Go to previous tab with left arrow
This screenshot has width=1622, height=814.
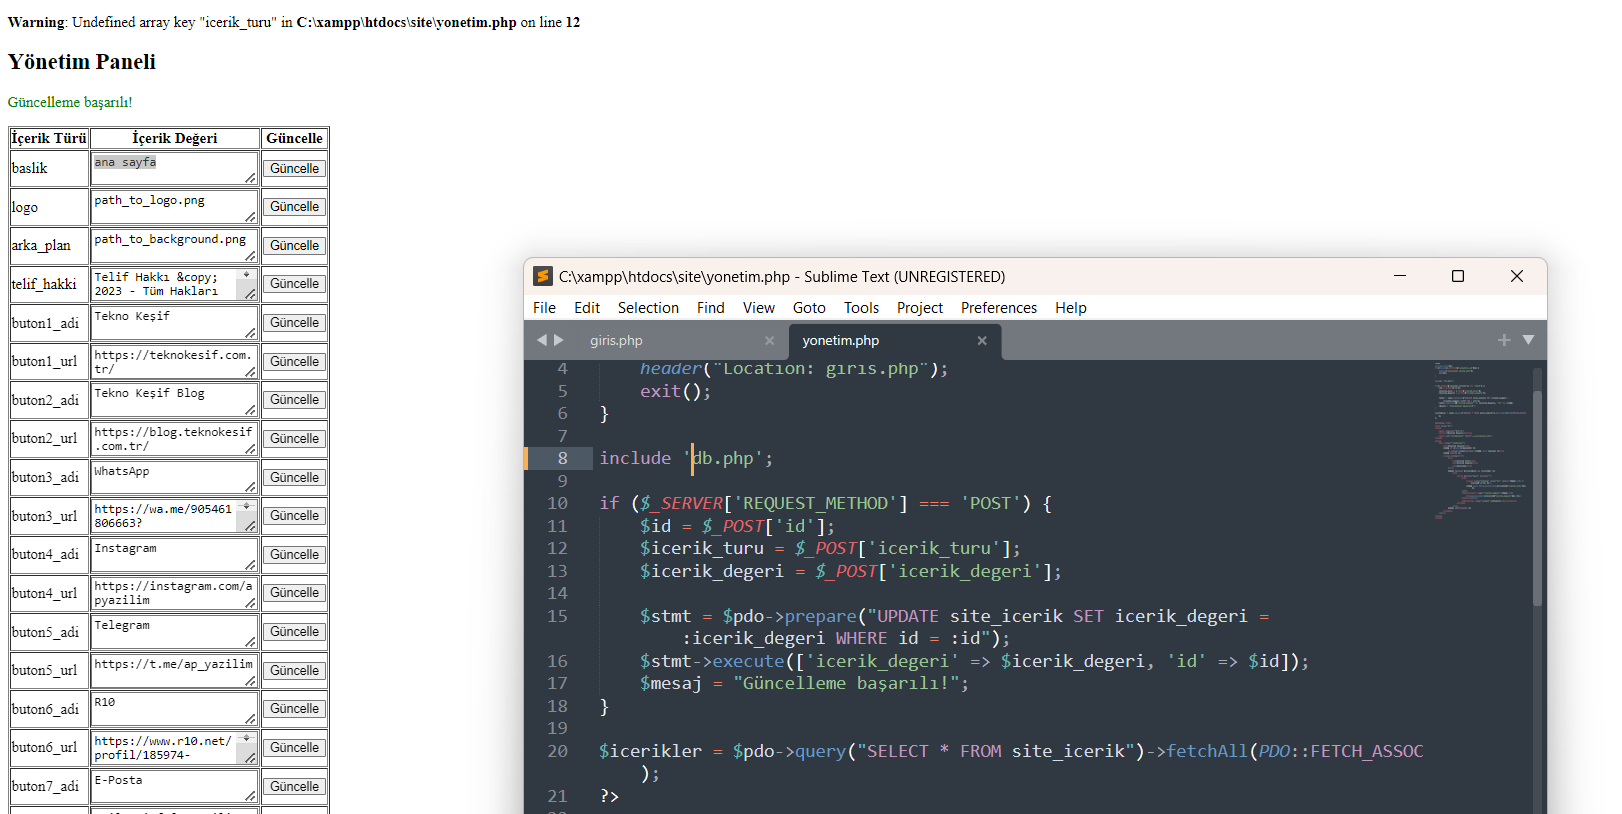[x=542, y=340]
